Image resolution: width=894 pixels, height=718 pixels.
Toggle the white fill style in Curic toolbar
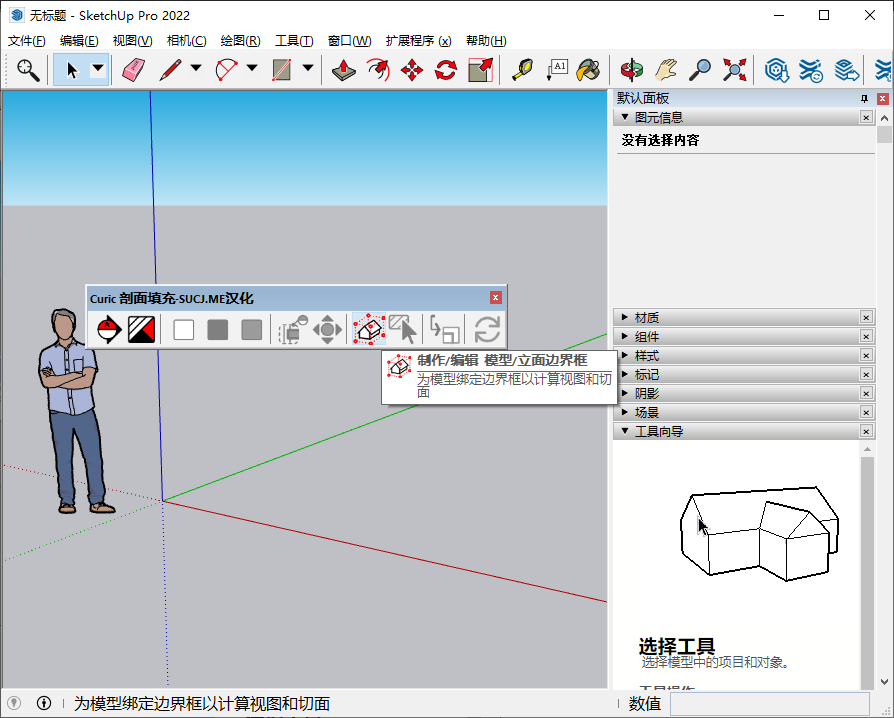[184, 329]
